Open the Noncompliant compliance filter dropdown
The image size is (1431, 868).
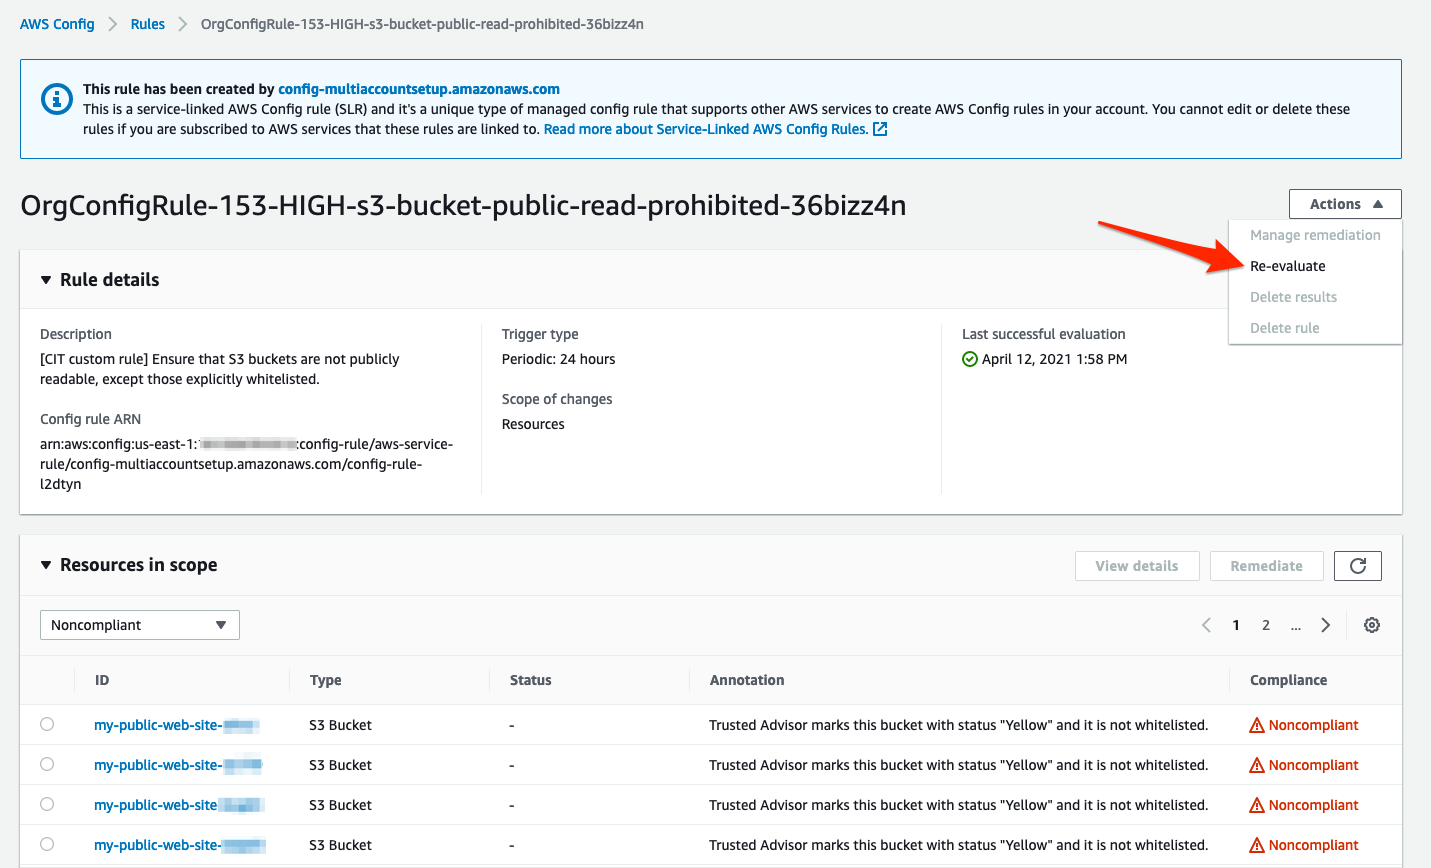(140, 625)
